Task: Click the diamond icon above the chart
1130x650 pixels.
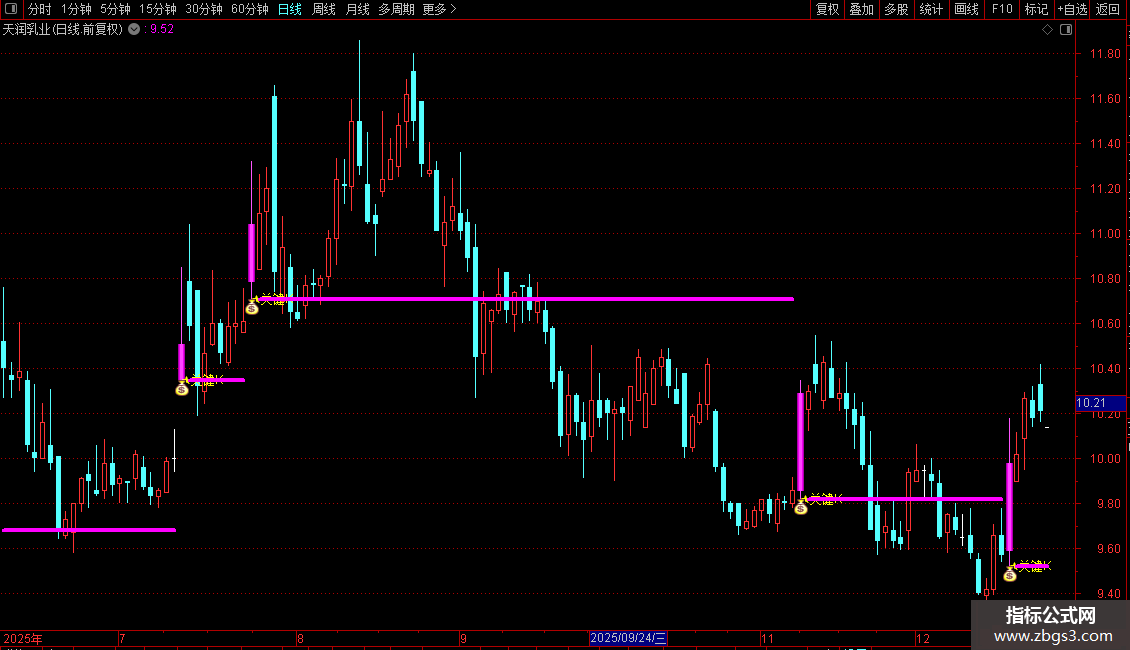Action: 1048,30
